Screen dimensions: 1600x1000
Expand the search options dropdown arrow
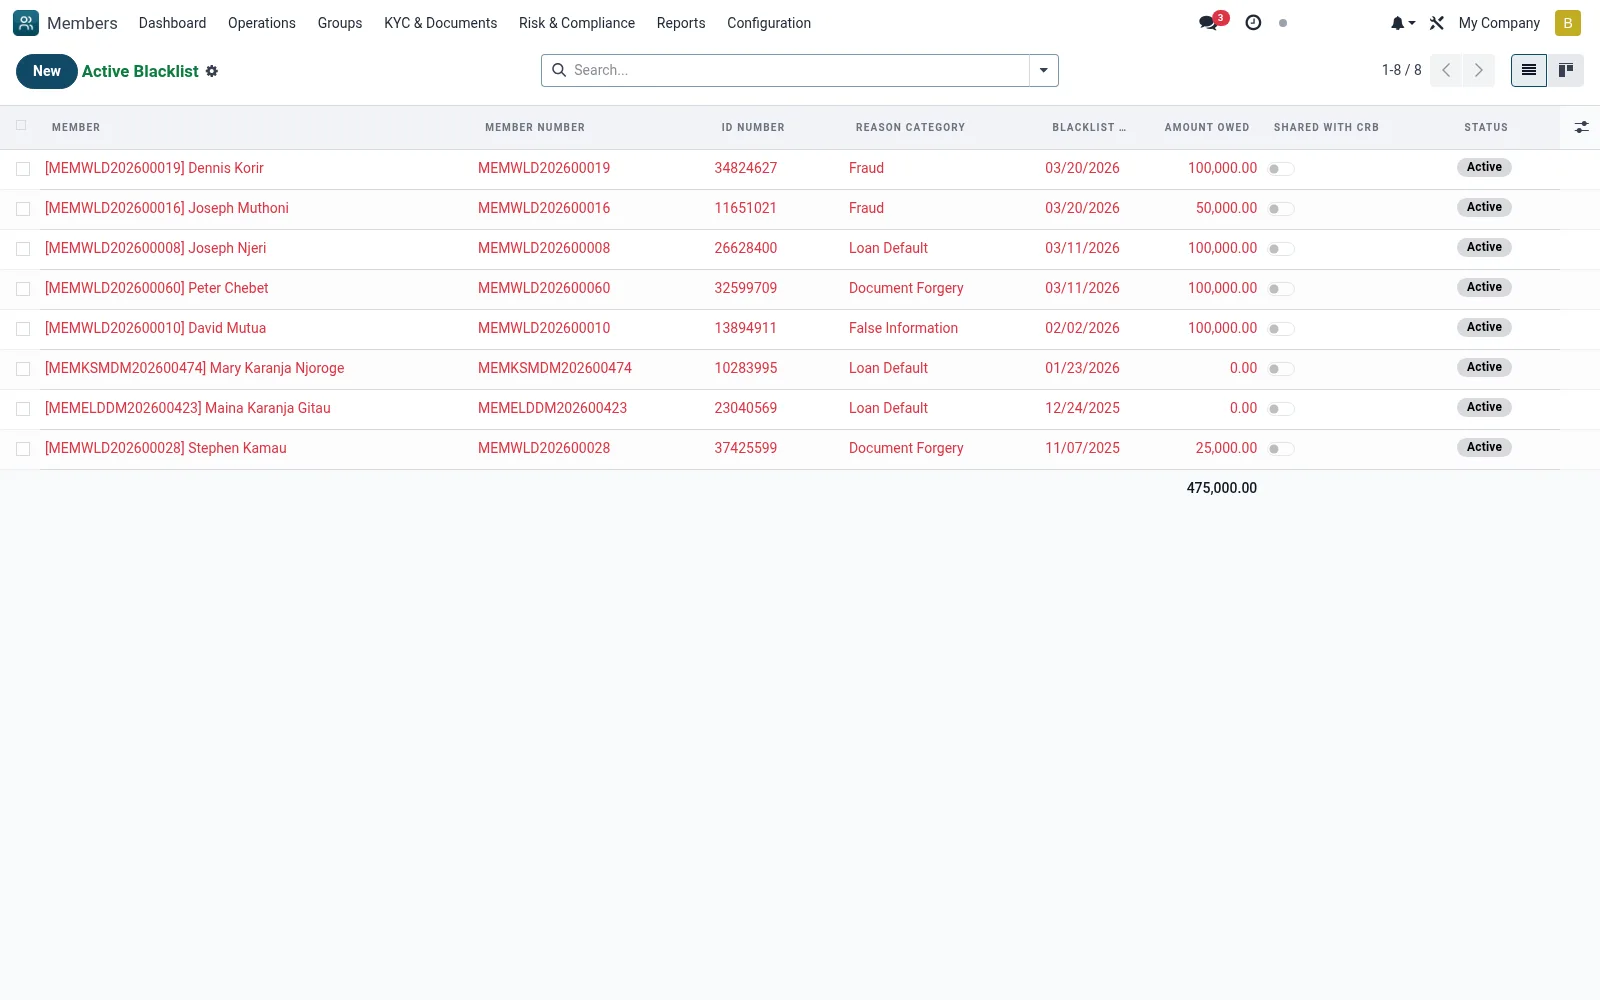point(1043,70)
